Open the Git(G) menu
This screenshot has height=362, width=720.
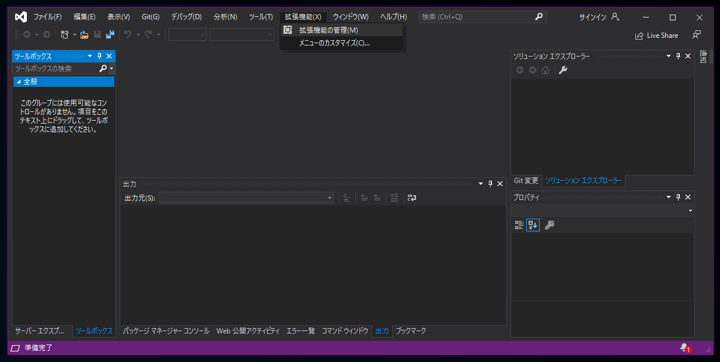(x=151, y=17)
